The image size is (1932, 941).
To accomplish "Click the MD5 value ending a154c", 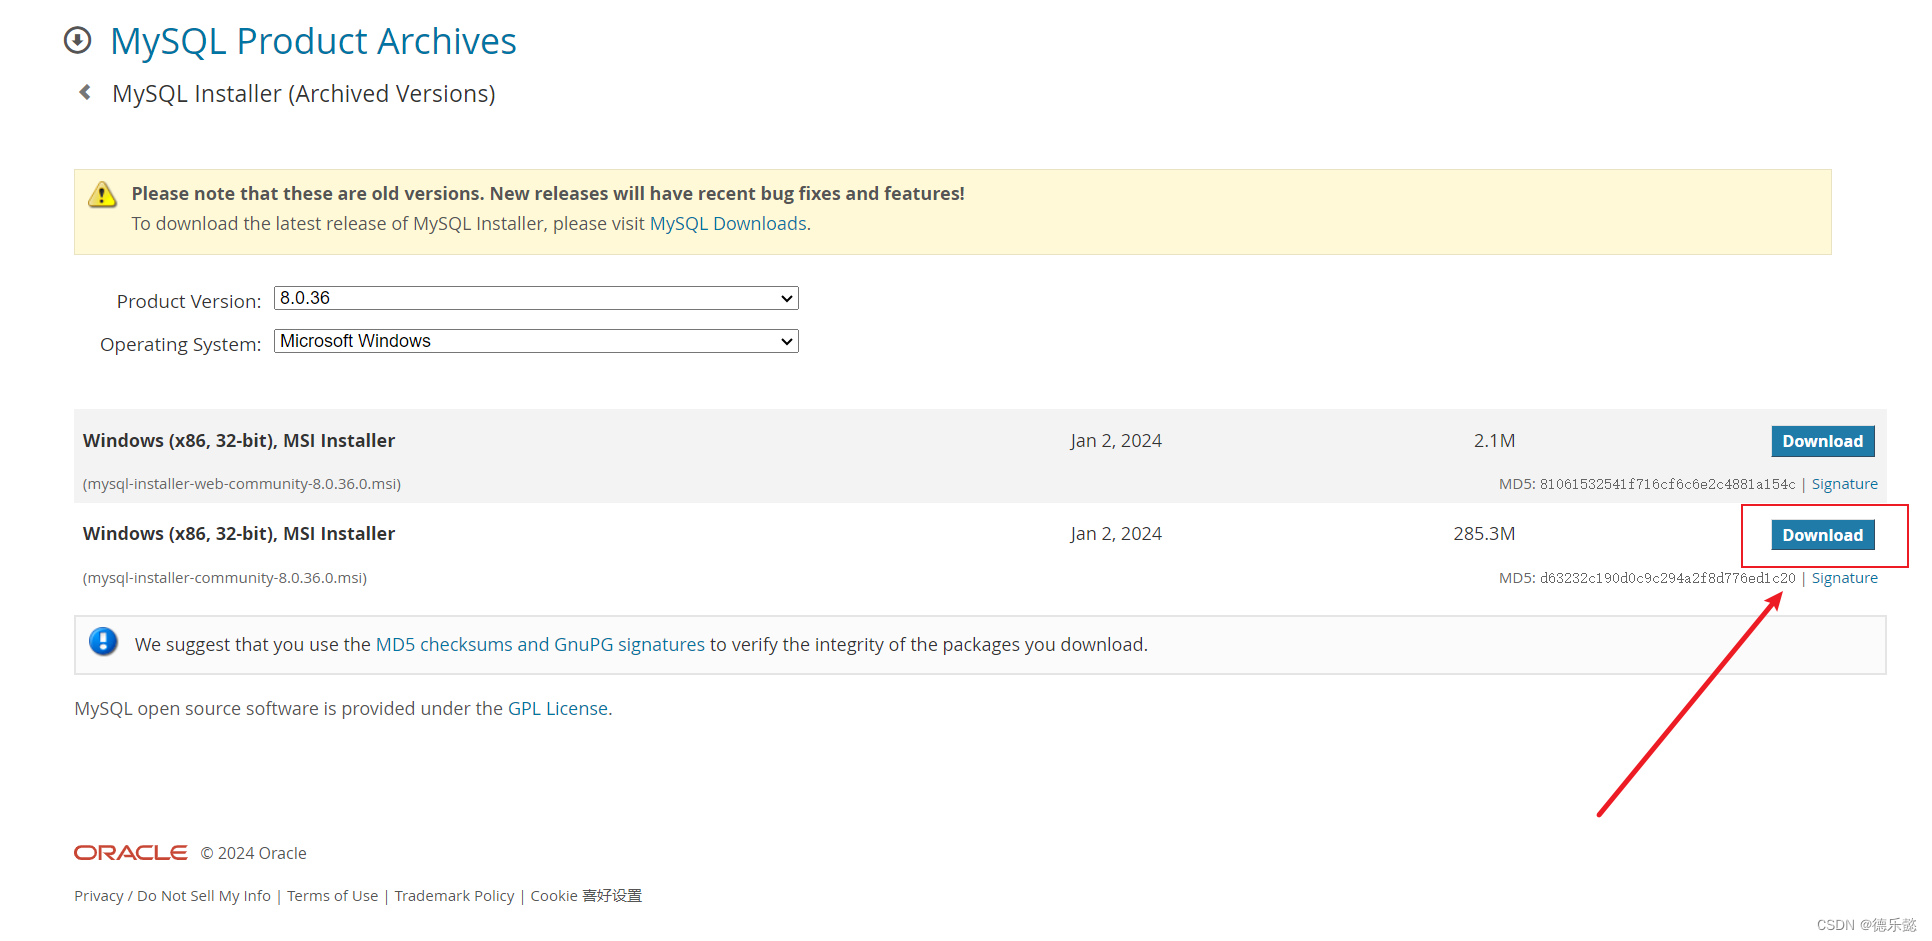I will (x=1667, y=484).
